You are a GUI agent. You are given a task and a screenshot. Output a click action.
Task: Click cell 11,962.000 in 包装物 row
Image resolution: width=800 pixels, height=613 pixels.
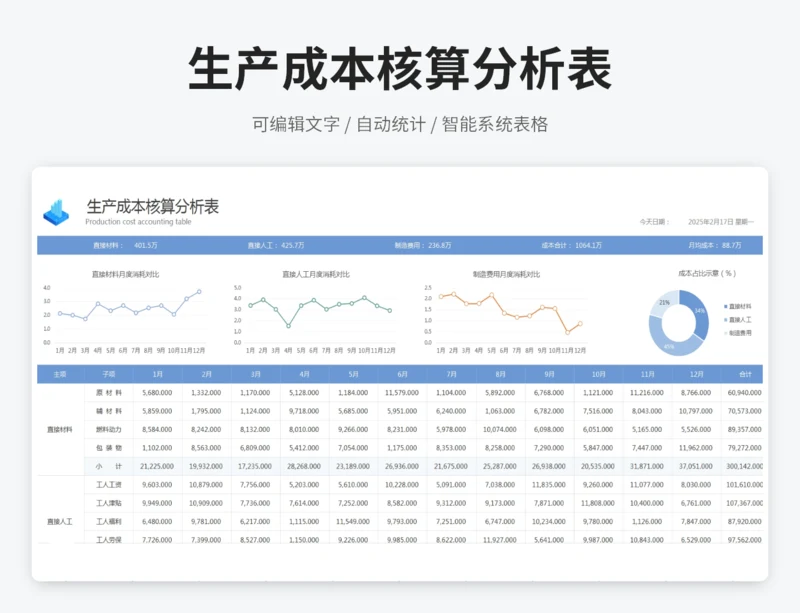tap(696, 448)
